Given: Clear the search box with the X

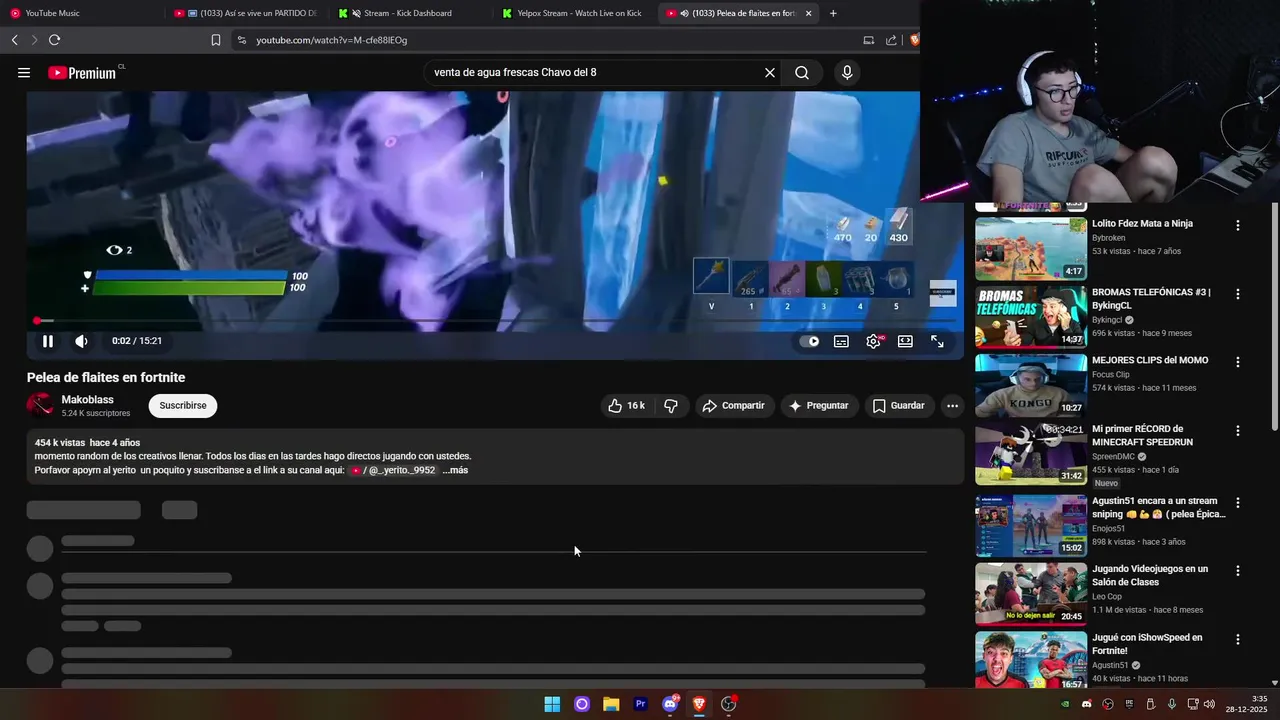Looking at the screenshot, I should pos(770,72).
